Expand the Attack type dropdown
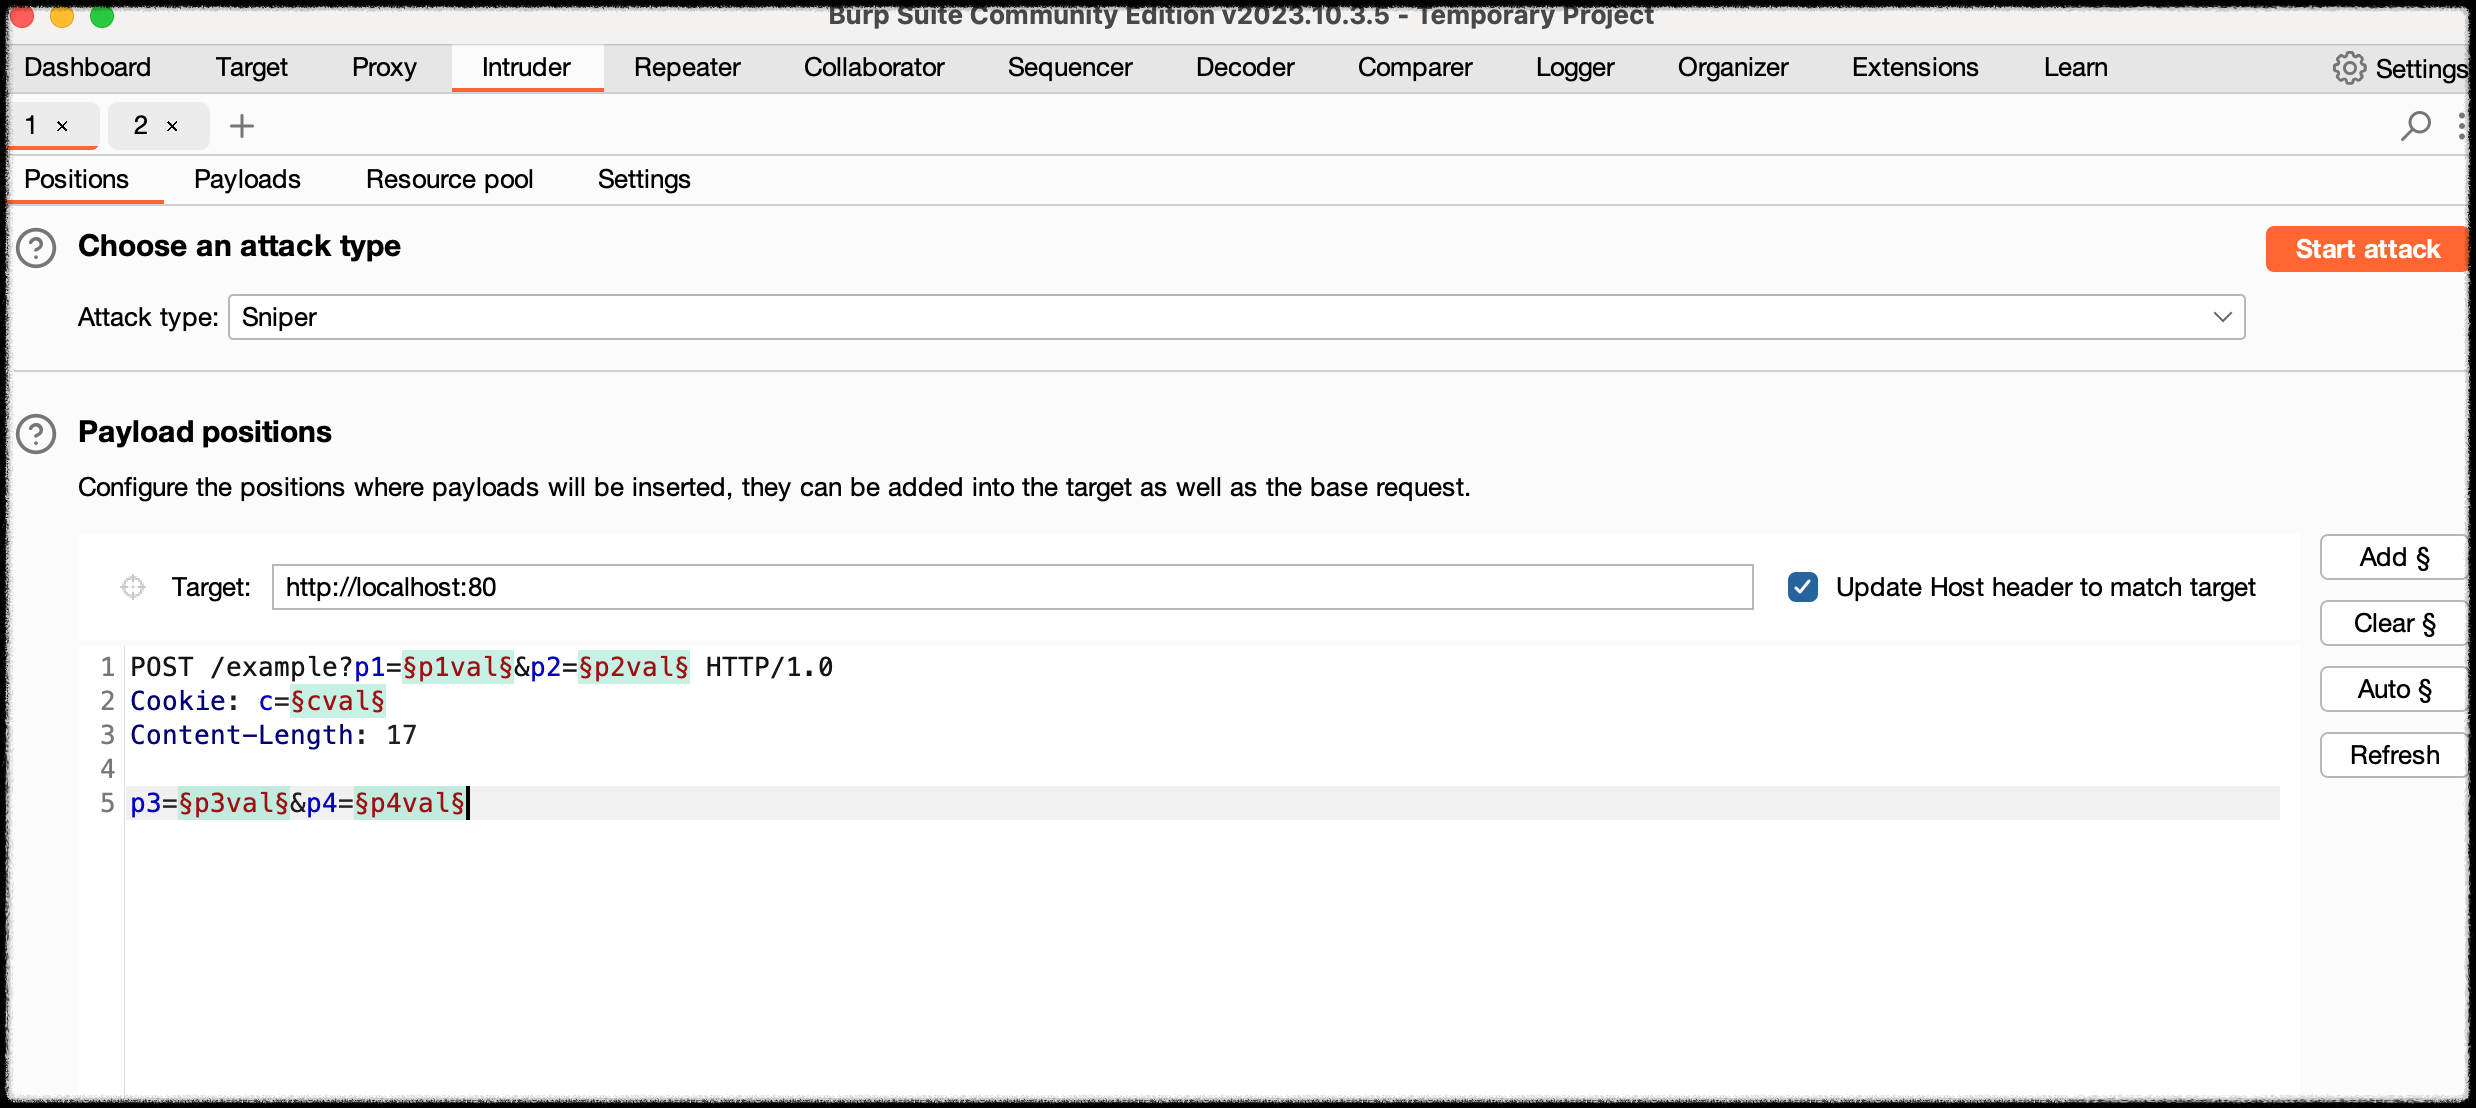 coord(1236,317)
